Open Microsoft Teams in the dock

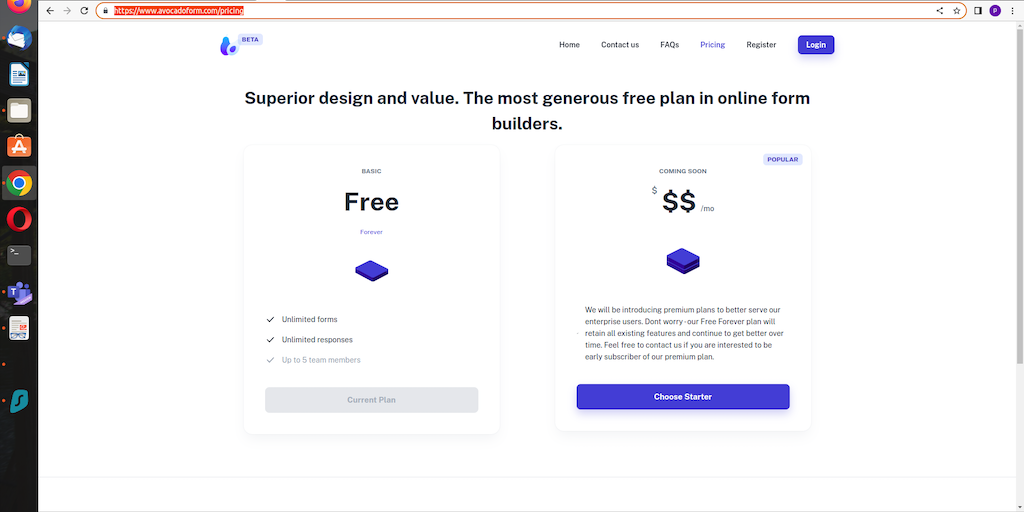tap(19, 292)
